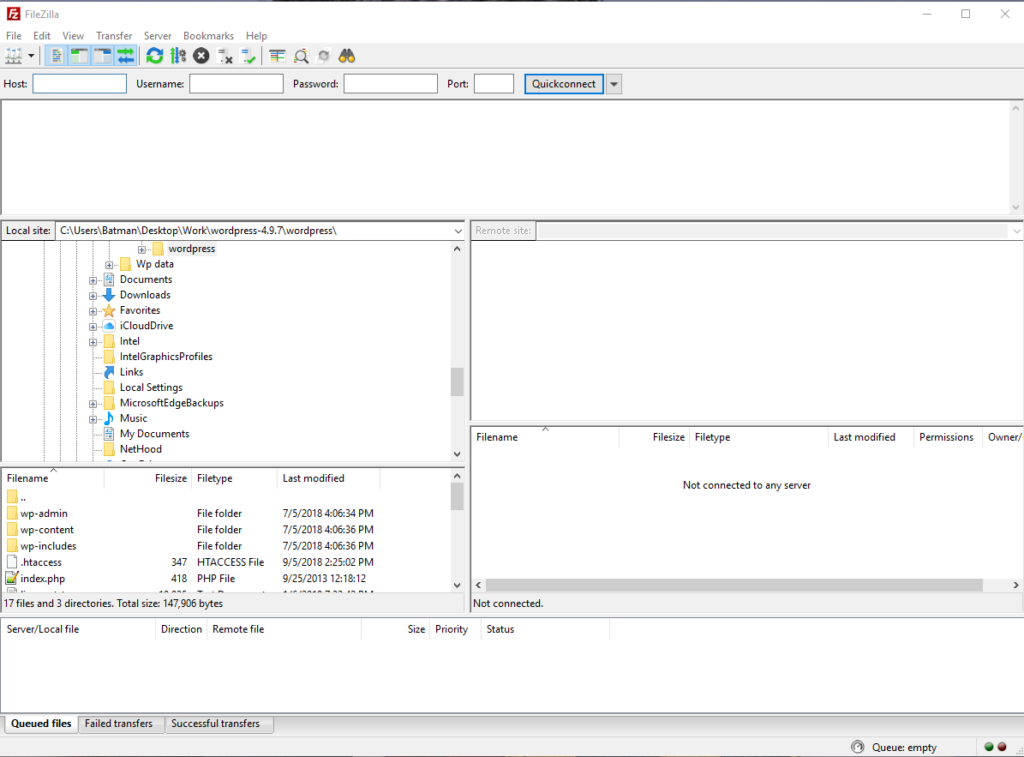
Task: Open the Quickconnect dropdown arrow
Action: pyautogui.click(x=612, y=83)
